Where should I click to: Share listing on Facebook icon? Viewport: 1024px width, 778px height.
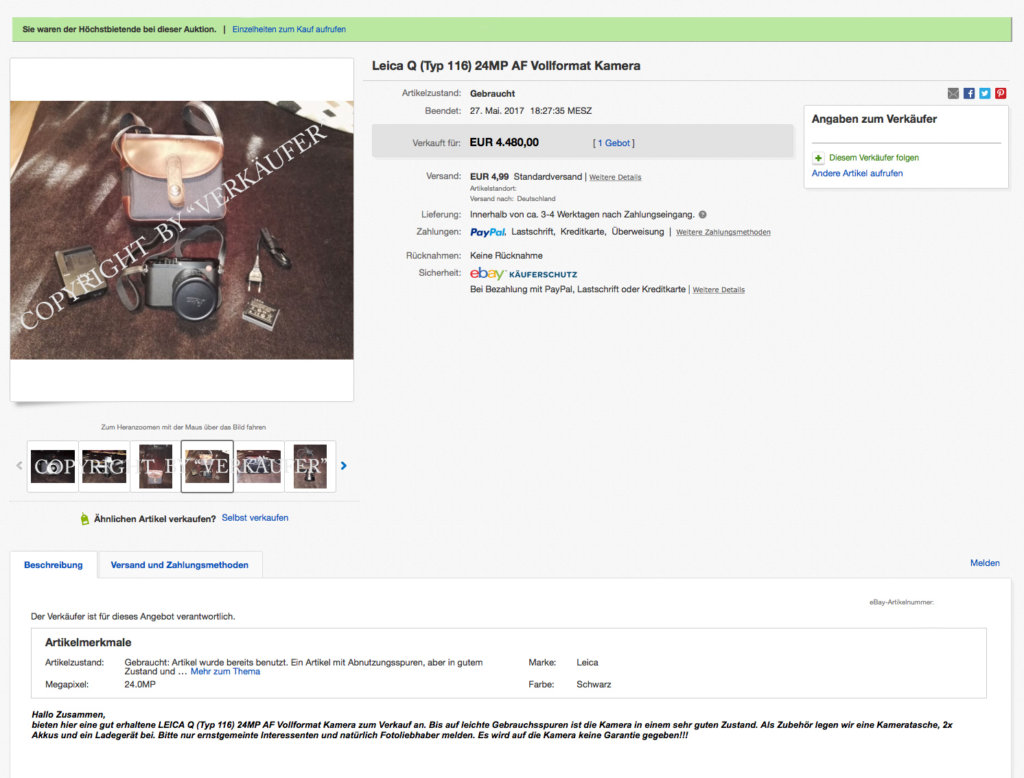(x=969, y=93)
